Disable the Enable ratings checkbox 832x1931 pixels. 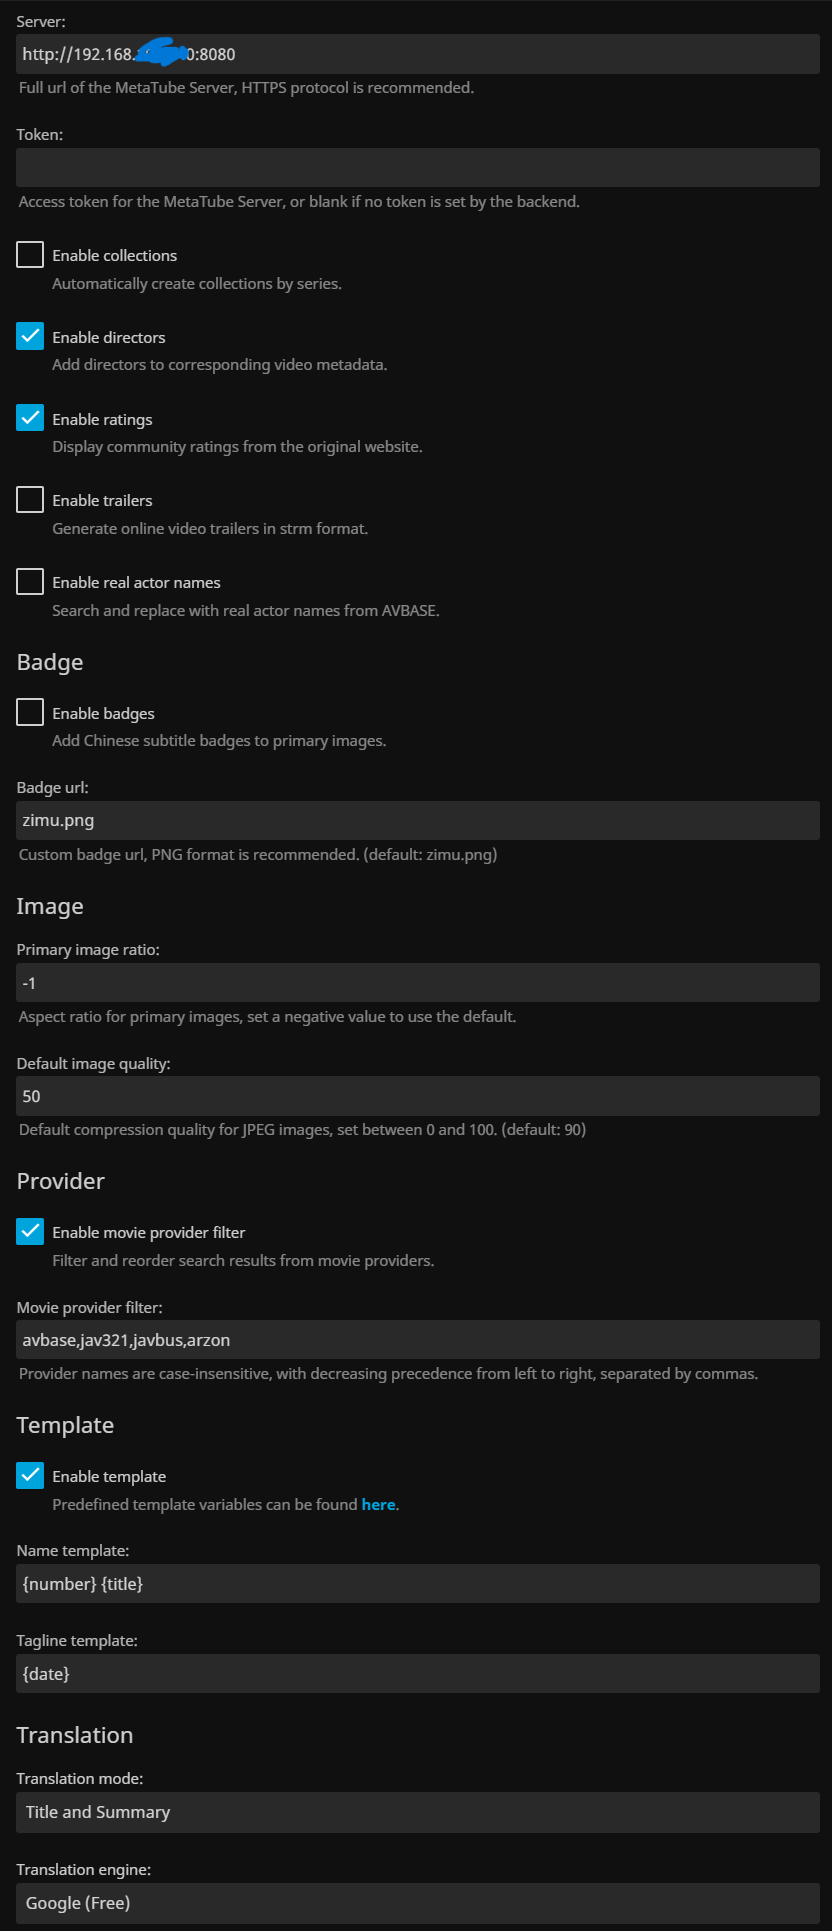click(30, 418)
